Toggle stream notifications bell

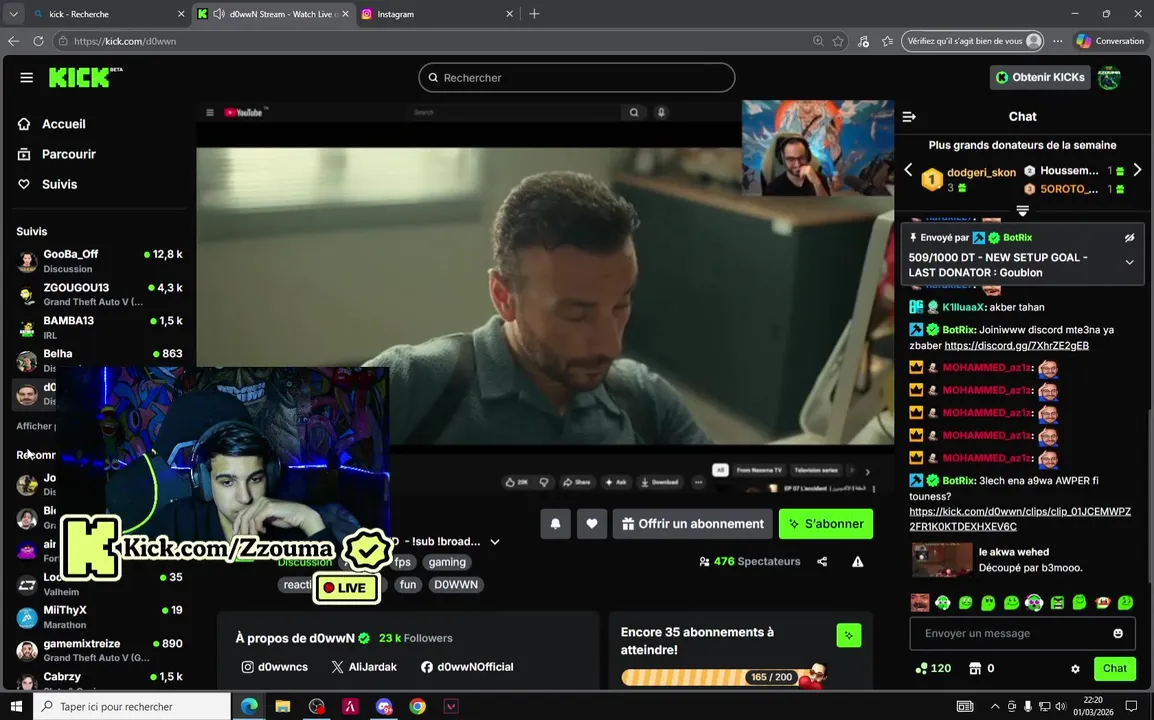pos(556,524)
